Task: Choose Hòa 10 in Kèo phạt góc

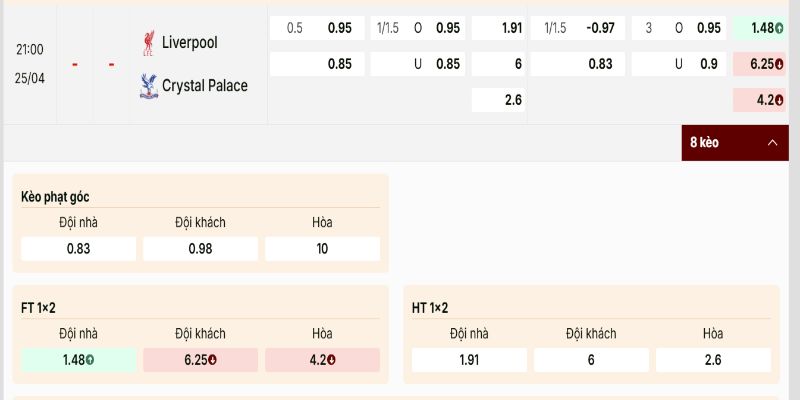Action: coord(322,249)
